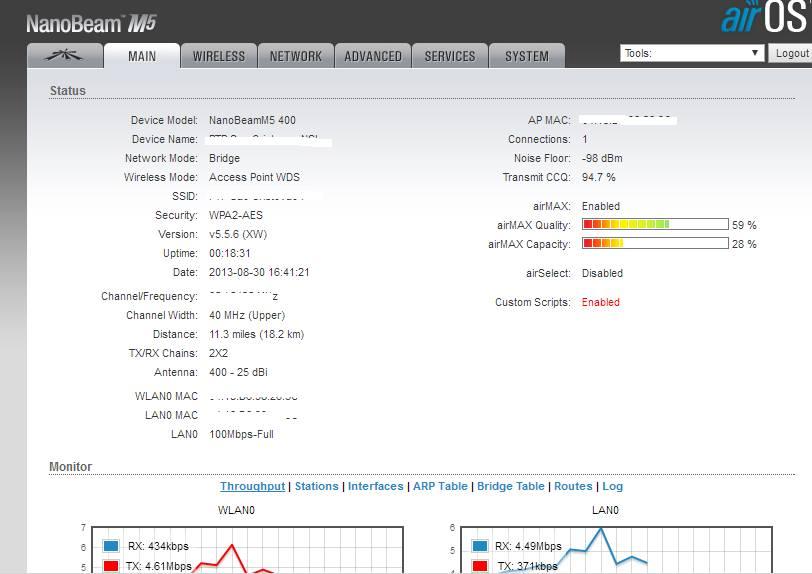This screenshot has height=574, width=812.
Task: Click the Wireless Mode value Access Point WDS
Action: click(254, 177)
